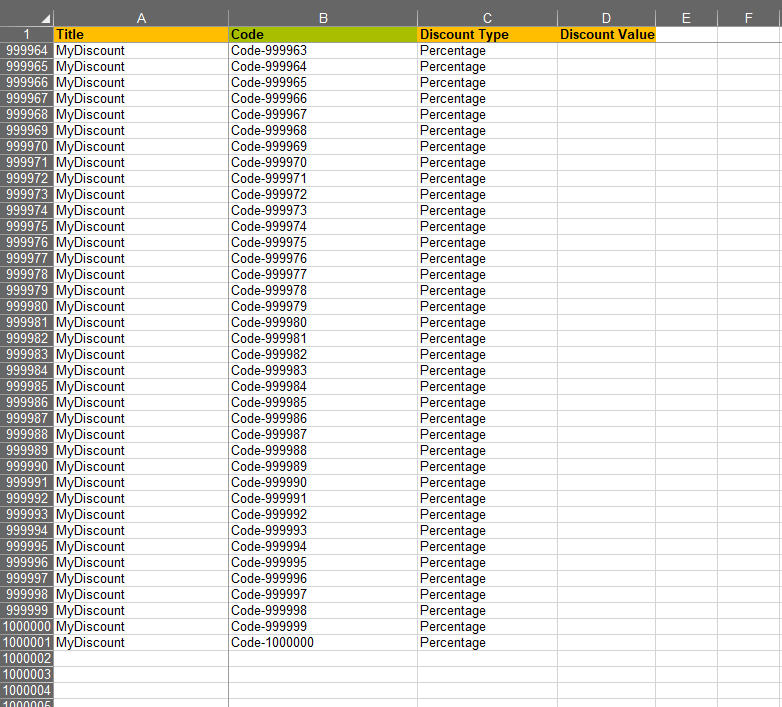Viewport: 782px width, 707px height.
Task: Click MyDiscount cell in row 999990
Action: point(141,467)
